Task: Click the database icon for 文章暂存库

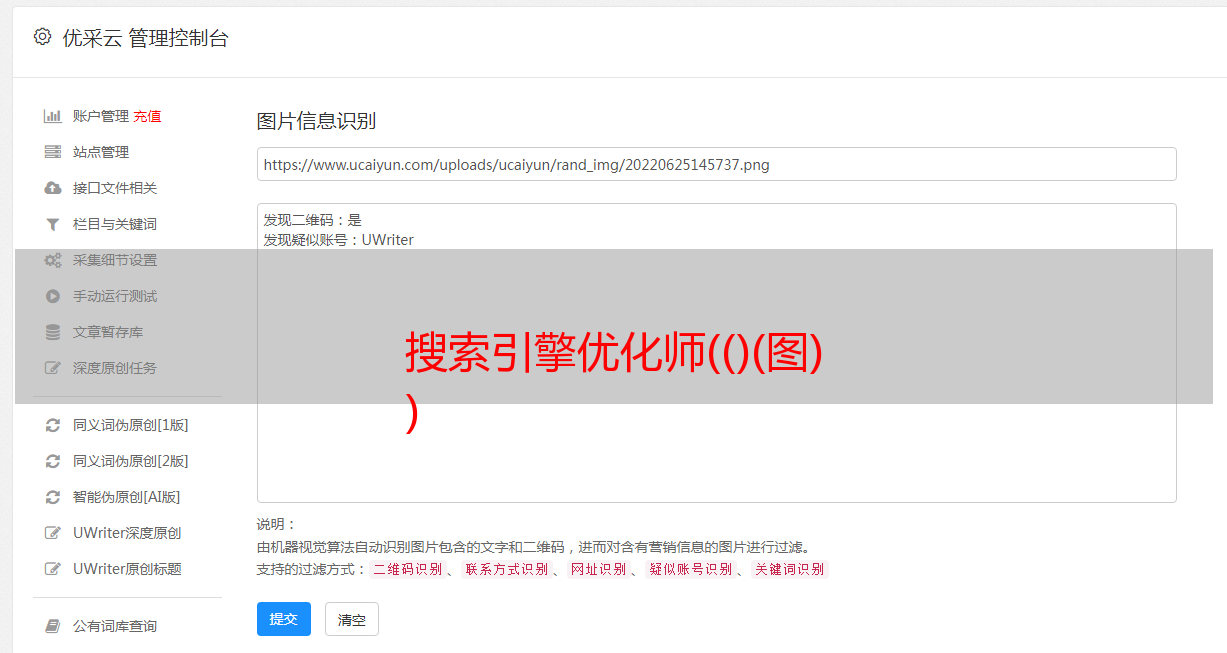Action: coord(53,332)
